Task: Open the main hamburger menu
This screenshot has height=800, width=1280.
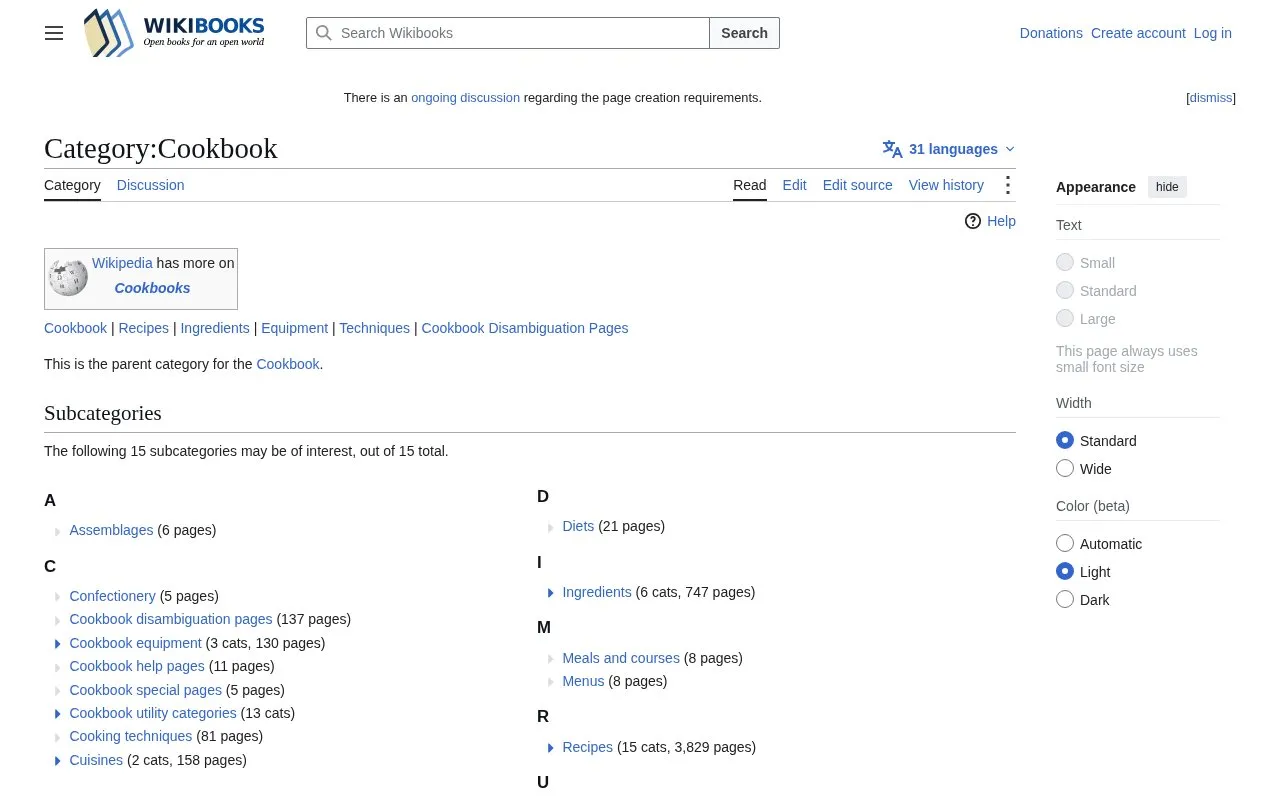Action: point(54,33)
